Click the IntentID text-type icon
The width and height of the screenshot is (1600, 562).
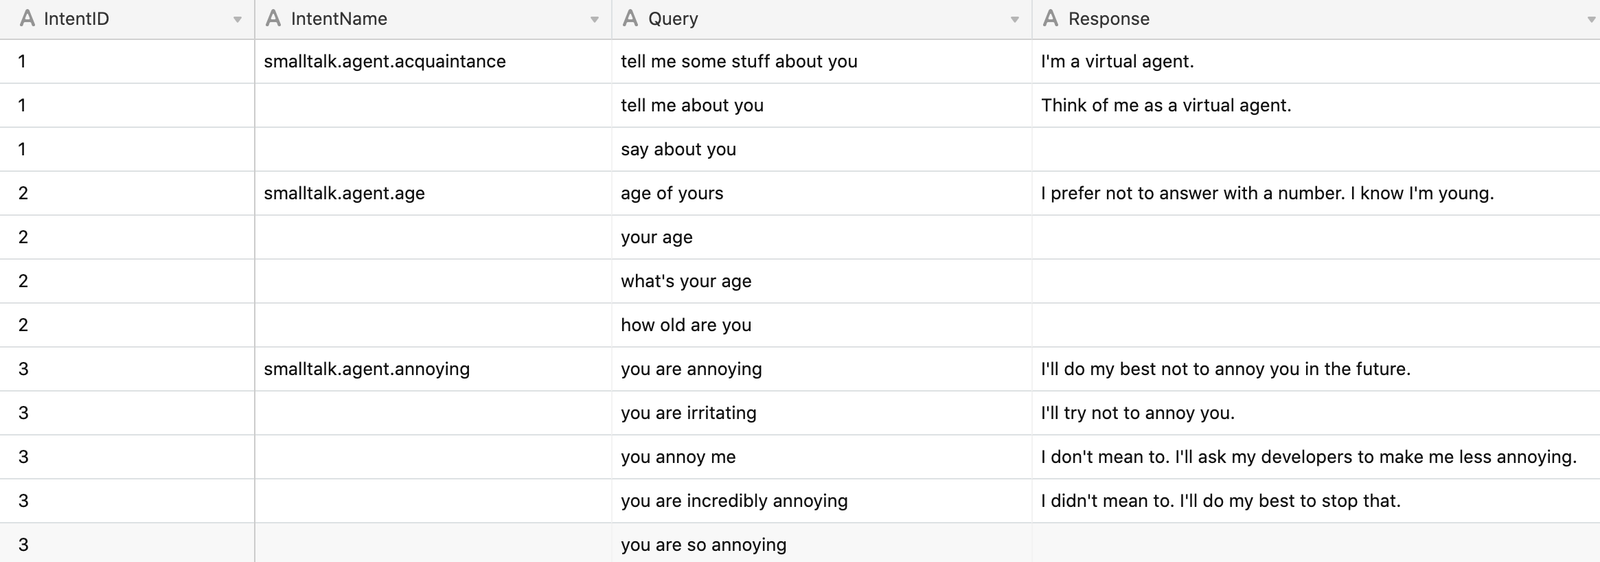(27, 19)
